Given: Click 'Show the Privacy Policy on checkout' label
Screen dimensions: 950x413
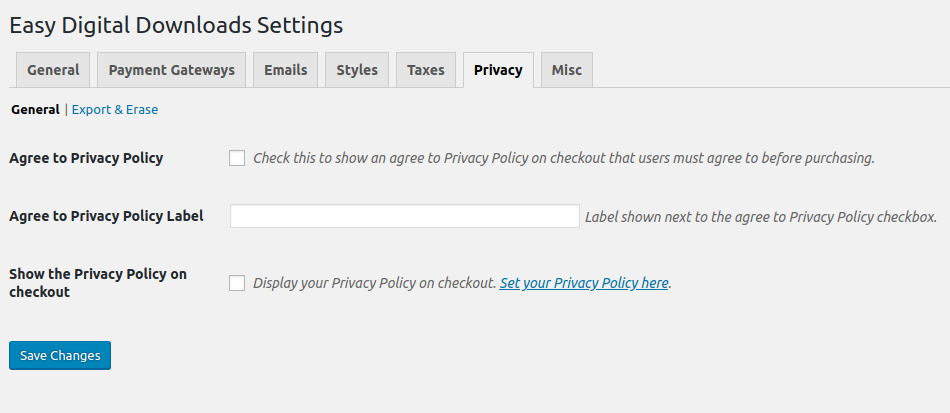Looking at the screenshot, I should (x=97, y=283).
